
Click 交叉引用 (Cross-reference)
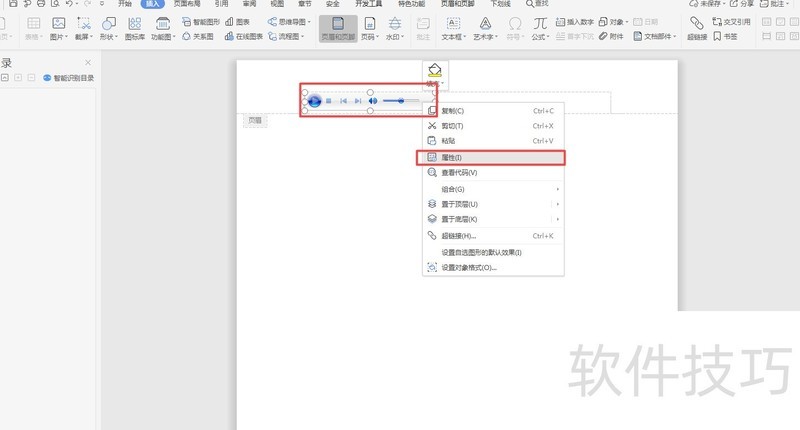pyautogui.click(x=731, y=22)
